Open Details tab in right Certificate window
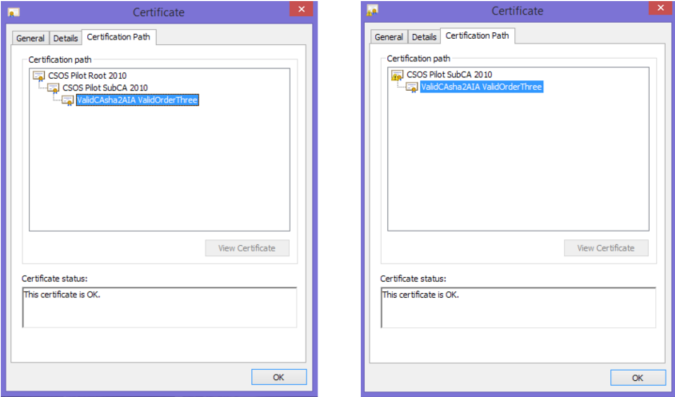Viewport: 675px width, 397px height. pos(424,37)
